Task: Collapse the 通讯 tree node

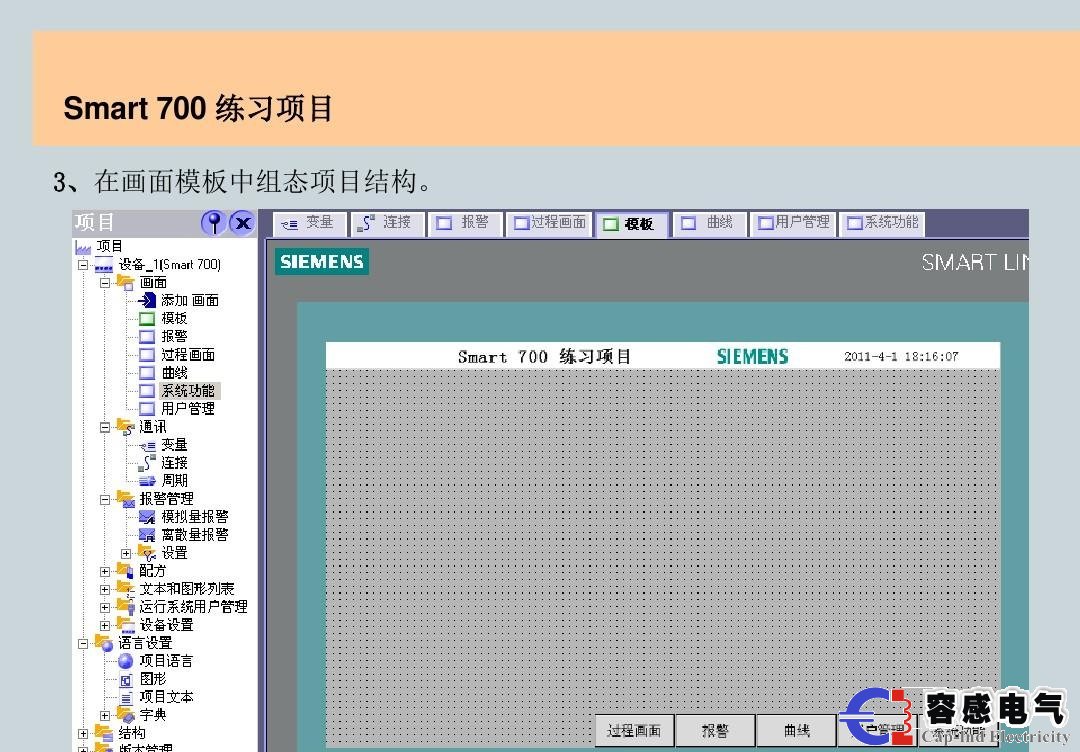Action: tap(105, 427)
